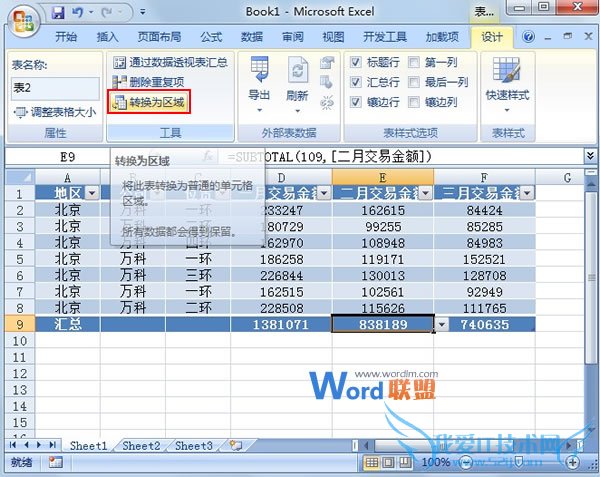Switch to Page Layout view icon
Image resolution: width=600 pixels, height=477 pixels.
click(388, 462)
